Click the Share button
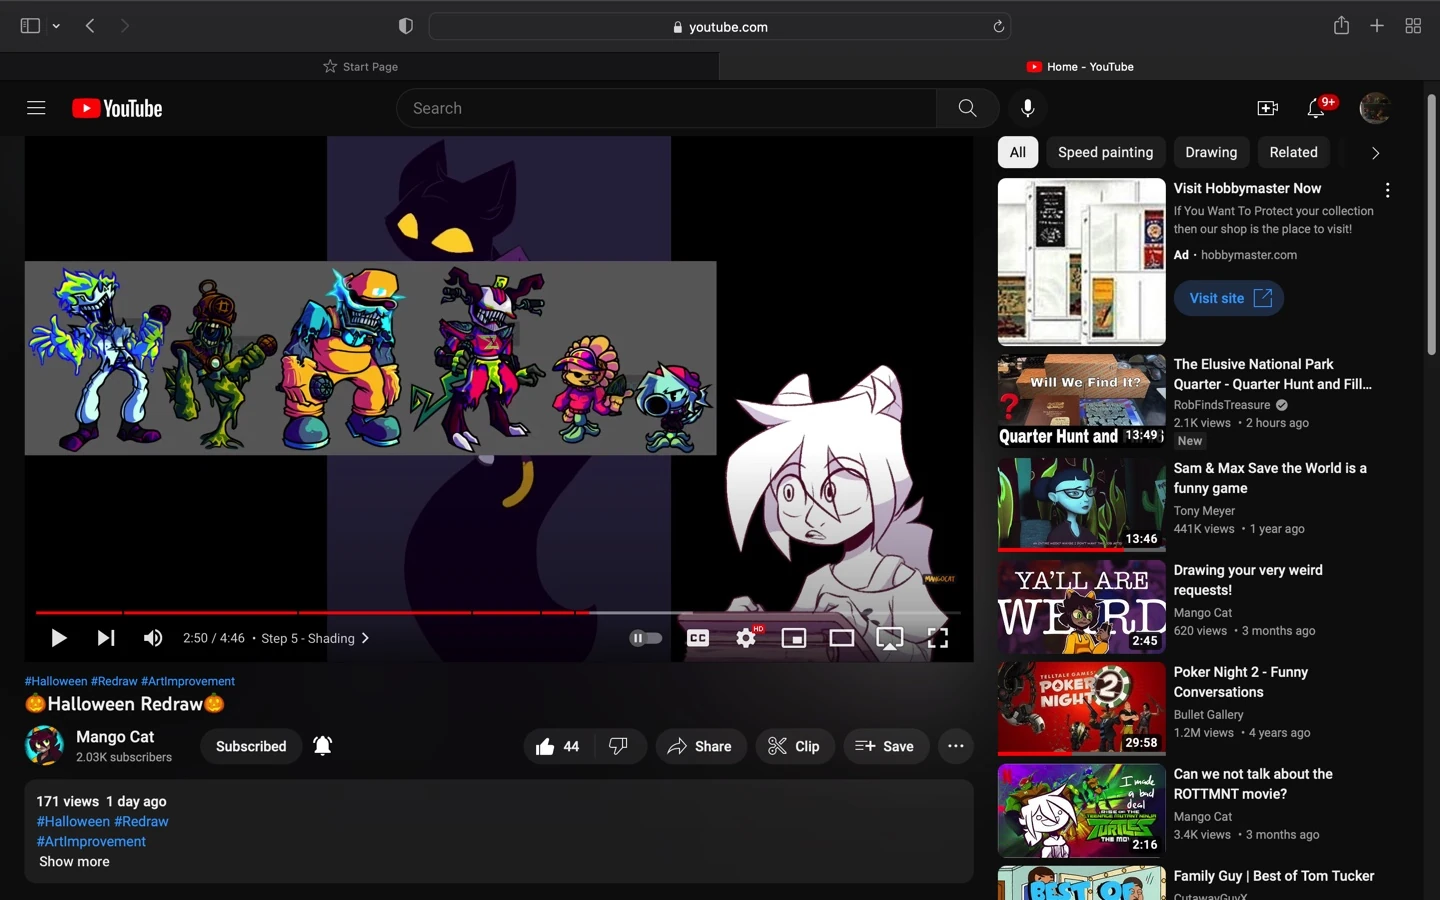 700,747
